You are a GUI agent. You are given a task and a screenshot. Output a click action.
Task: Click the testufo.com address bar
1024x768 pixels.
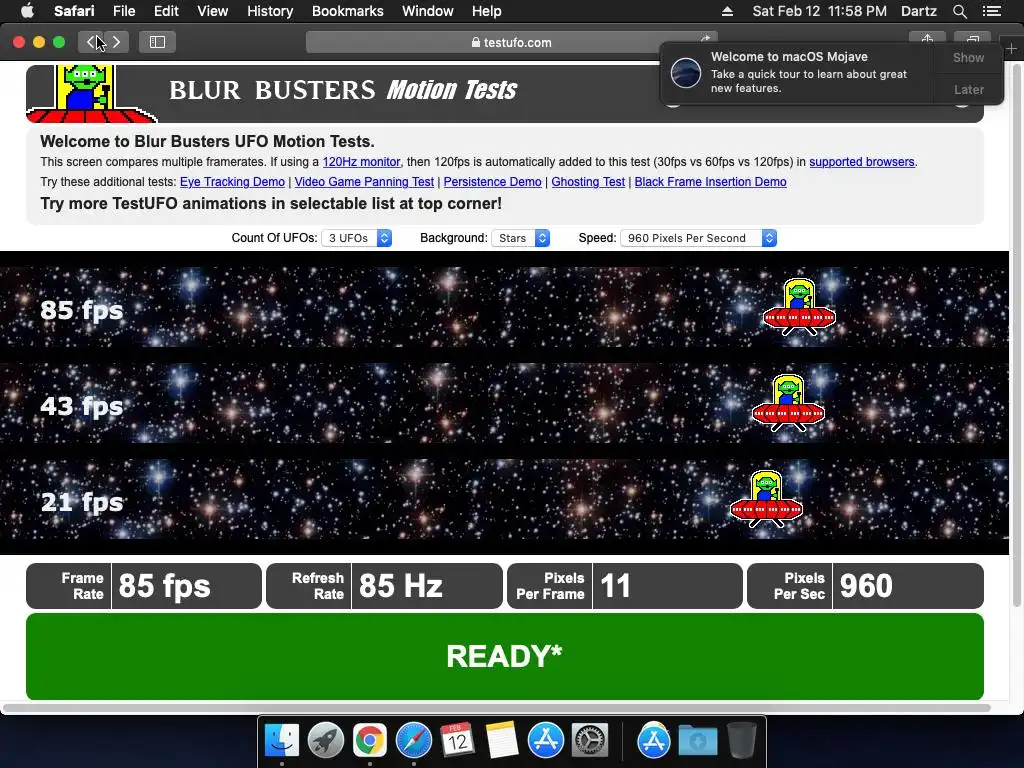[511, 42]
